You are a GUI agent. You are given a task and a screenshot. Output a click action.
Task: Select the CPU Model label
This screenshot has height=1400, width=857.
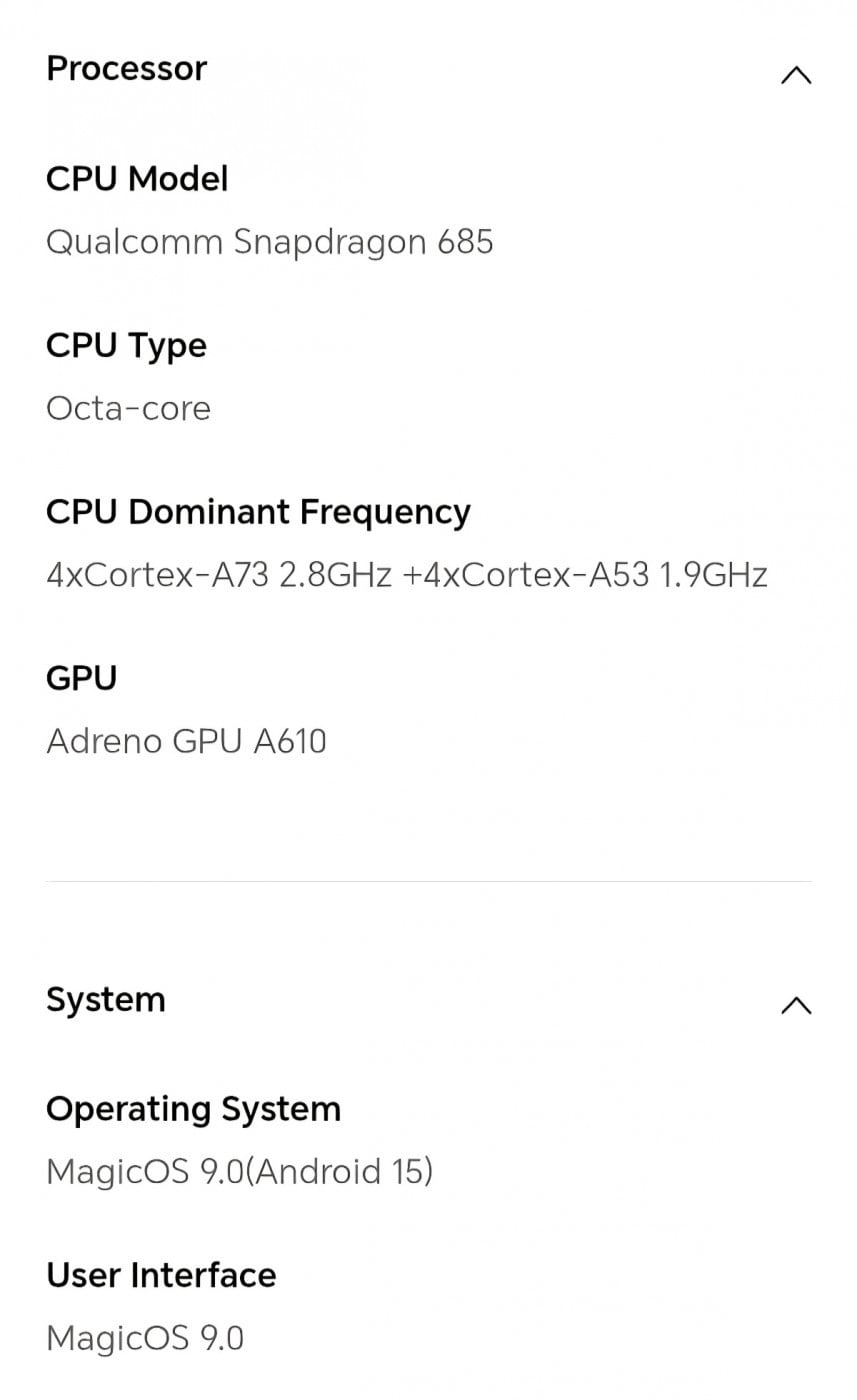tap(137, 178)
